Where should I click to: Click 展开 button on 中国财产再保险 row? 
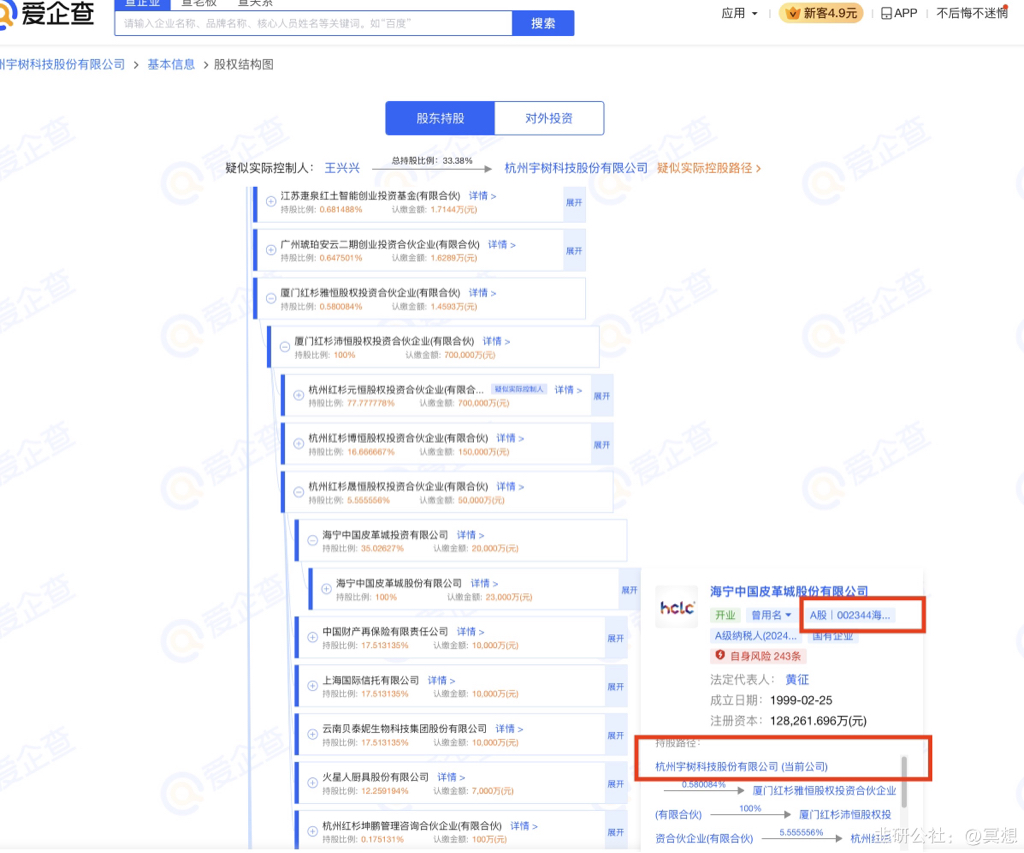click(616, 638)
